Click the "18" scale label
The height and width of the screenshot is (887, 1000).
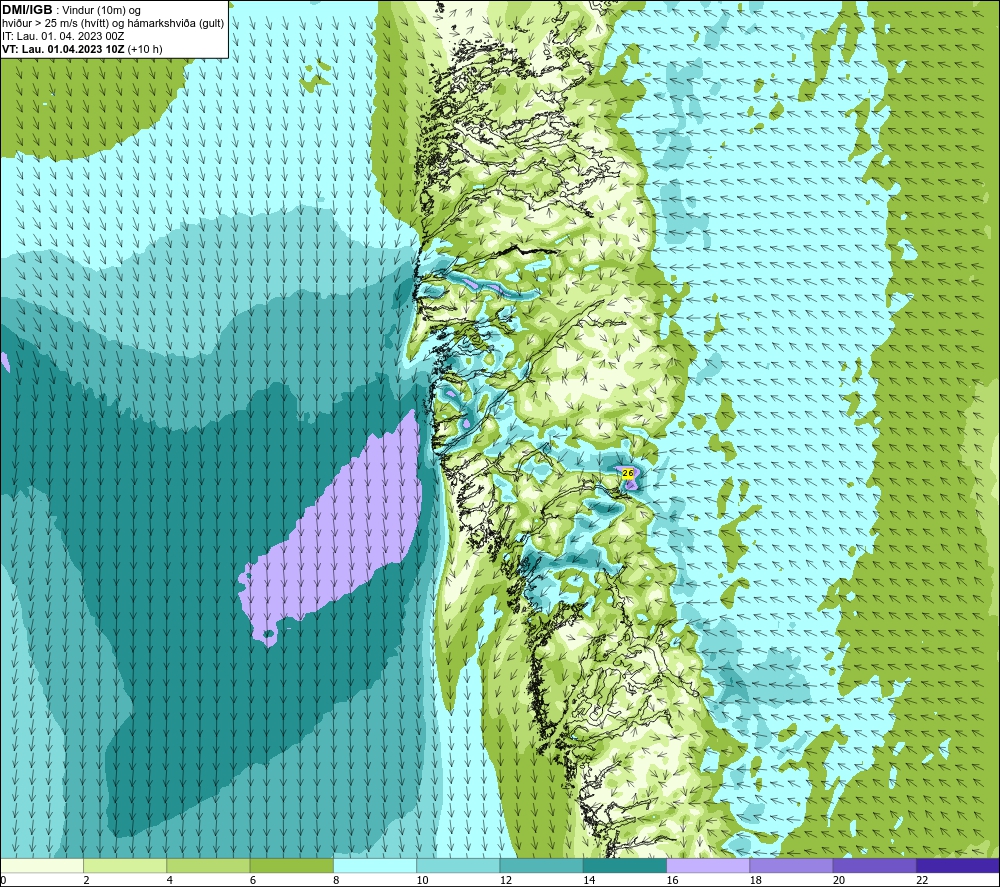tap(756, 880)
